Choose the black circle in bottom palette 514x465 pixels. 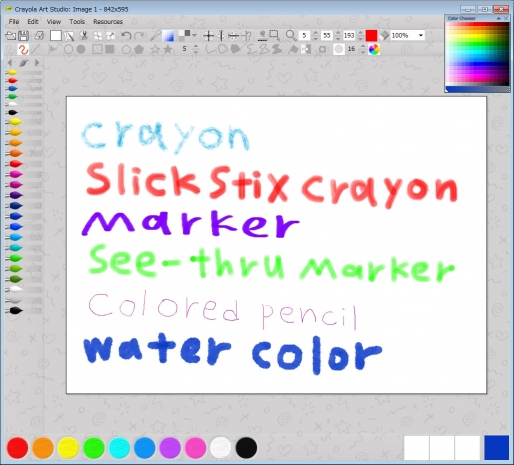246,448
